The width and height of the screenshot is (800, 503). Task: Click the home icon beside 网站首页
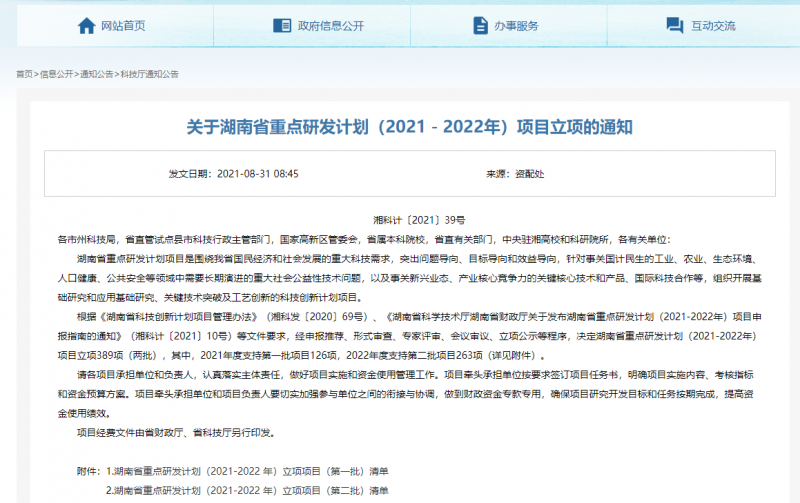86,26
